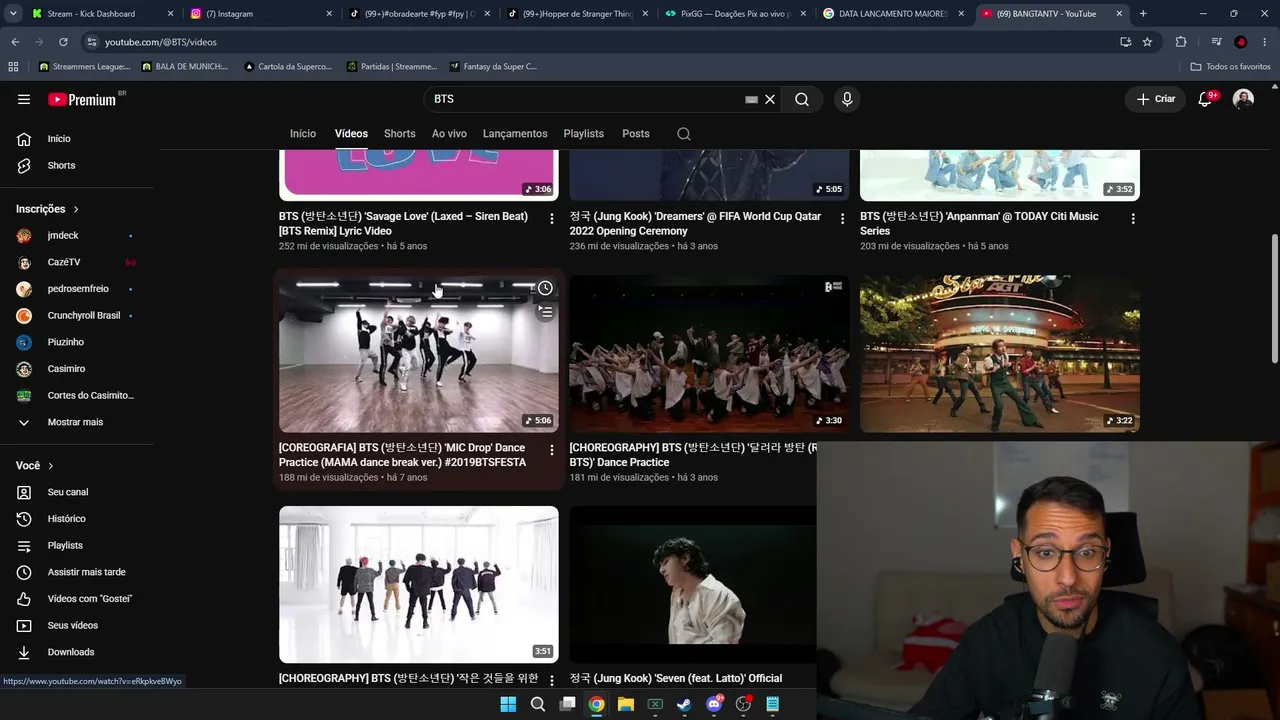Switch to the Instagram browser tab
The height and width of the screenshot is (720, 1280).
click(x=259, y=14)
